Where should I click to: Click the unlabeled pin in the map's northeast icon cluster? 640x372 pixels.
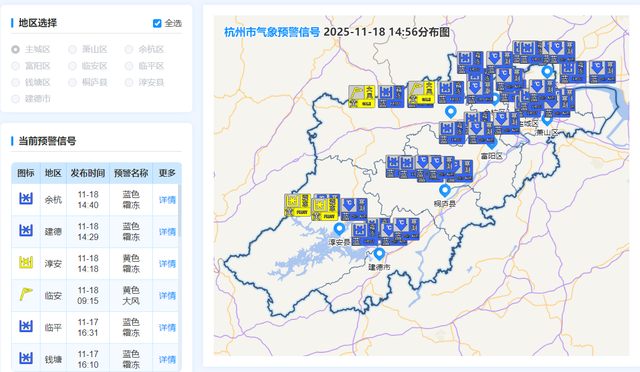pos(547,72)
